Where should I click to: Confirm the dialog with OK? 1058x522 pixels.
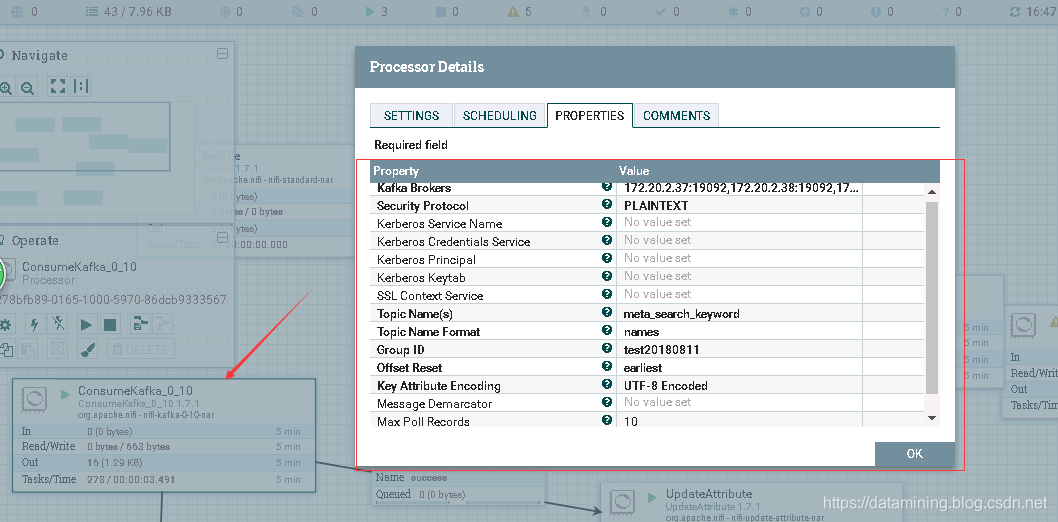tap(914, 454)
